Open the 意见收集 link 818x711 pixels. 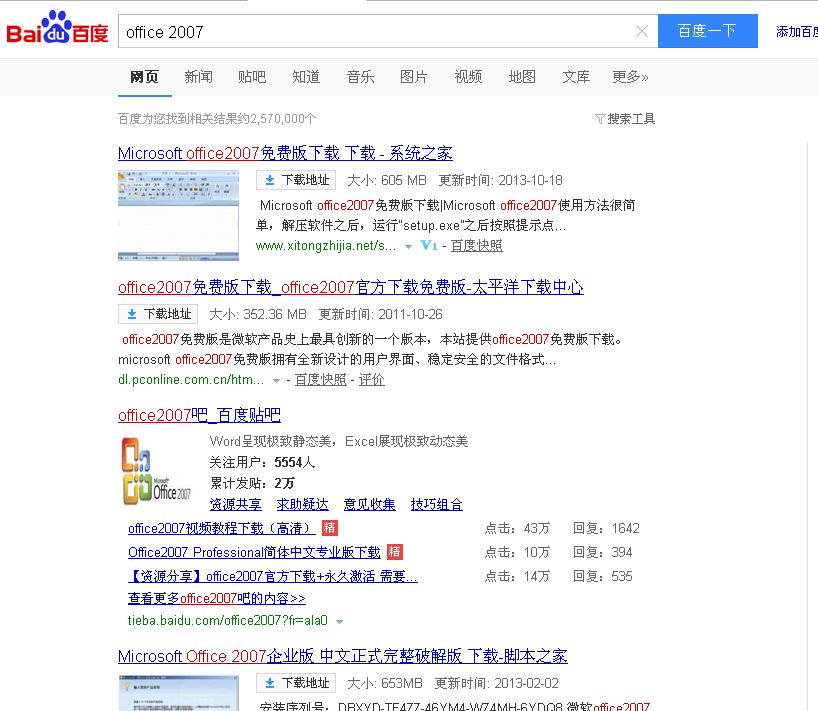pos(369,504)
